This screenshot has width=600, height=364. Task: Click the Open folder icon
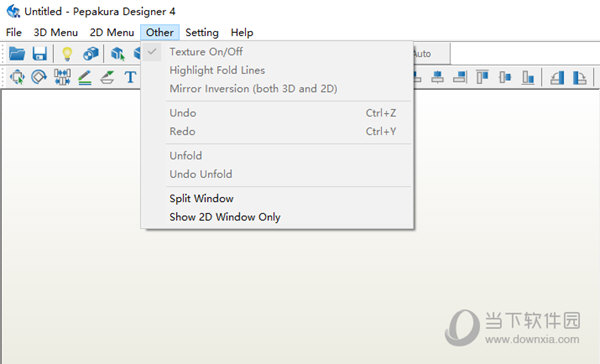[17, 54]
